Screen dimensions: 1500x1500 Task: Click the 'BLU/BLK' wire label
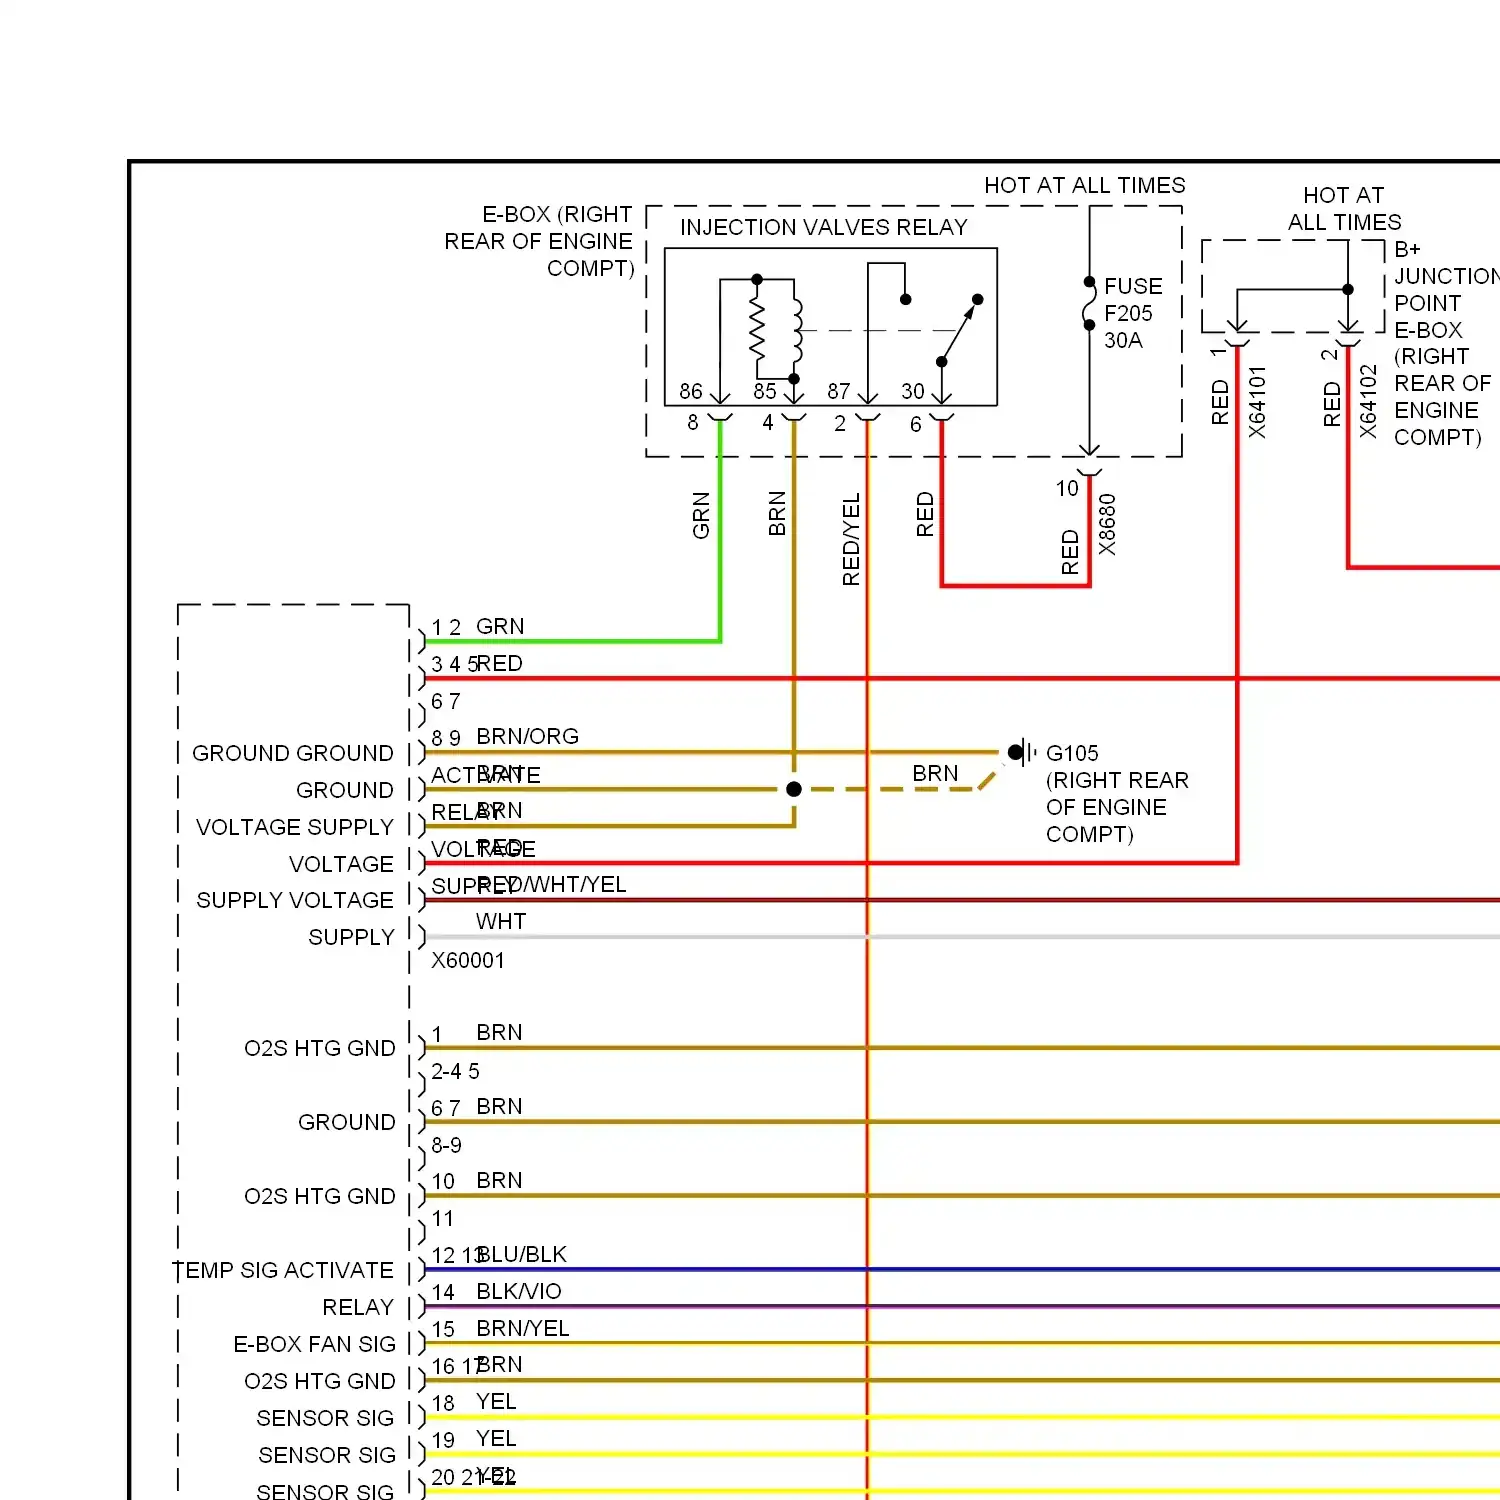coord(522,1254)
